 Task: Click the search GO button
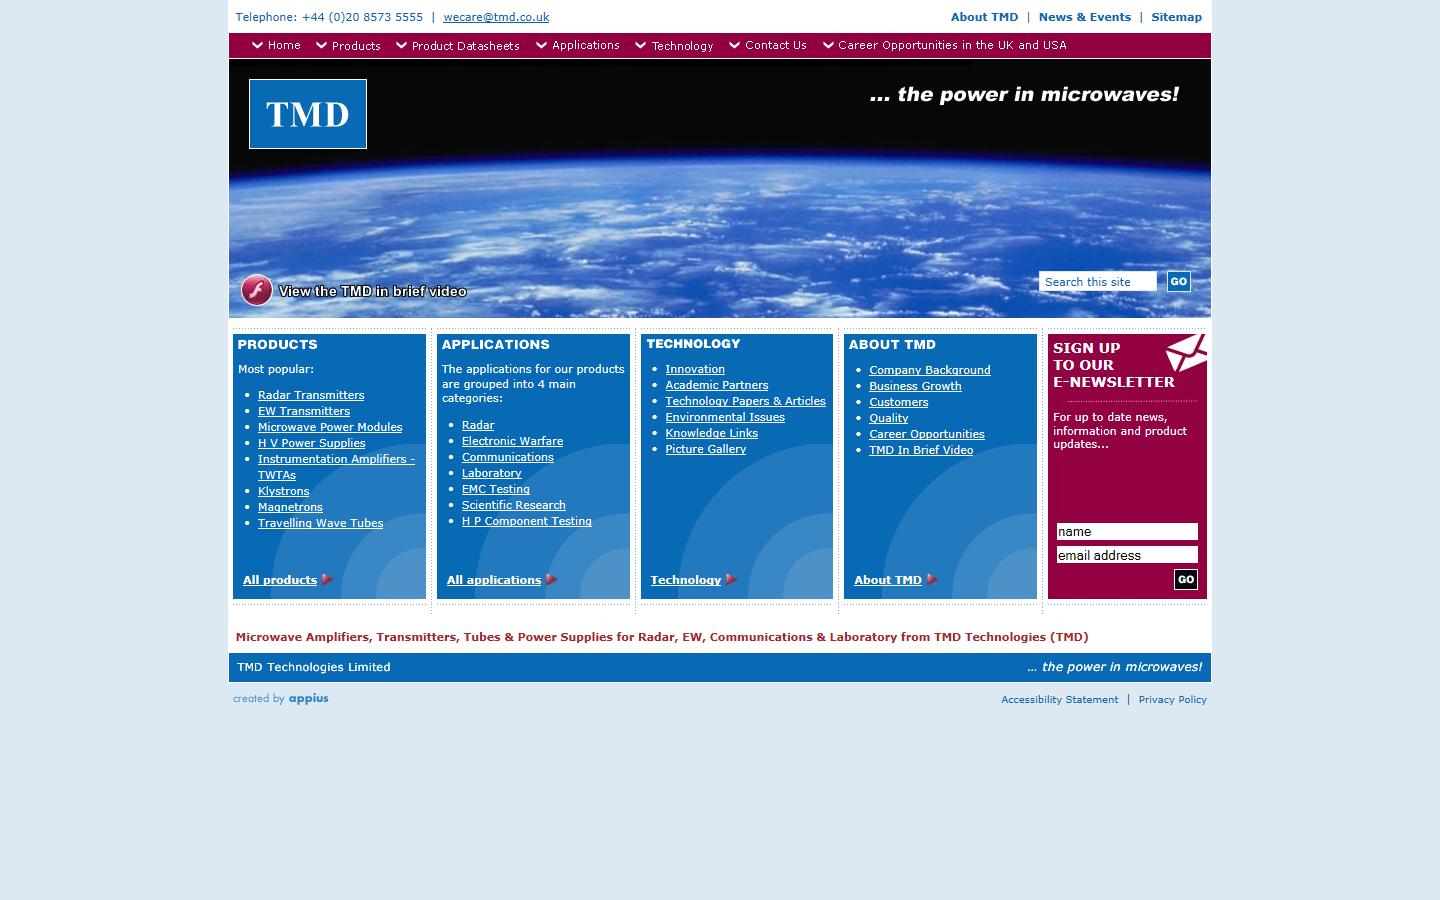pyautogui.click(x=1178, y=282)
